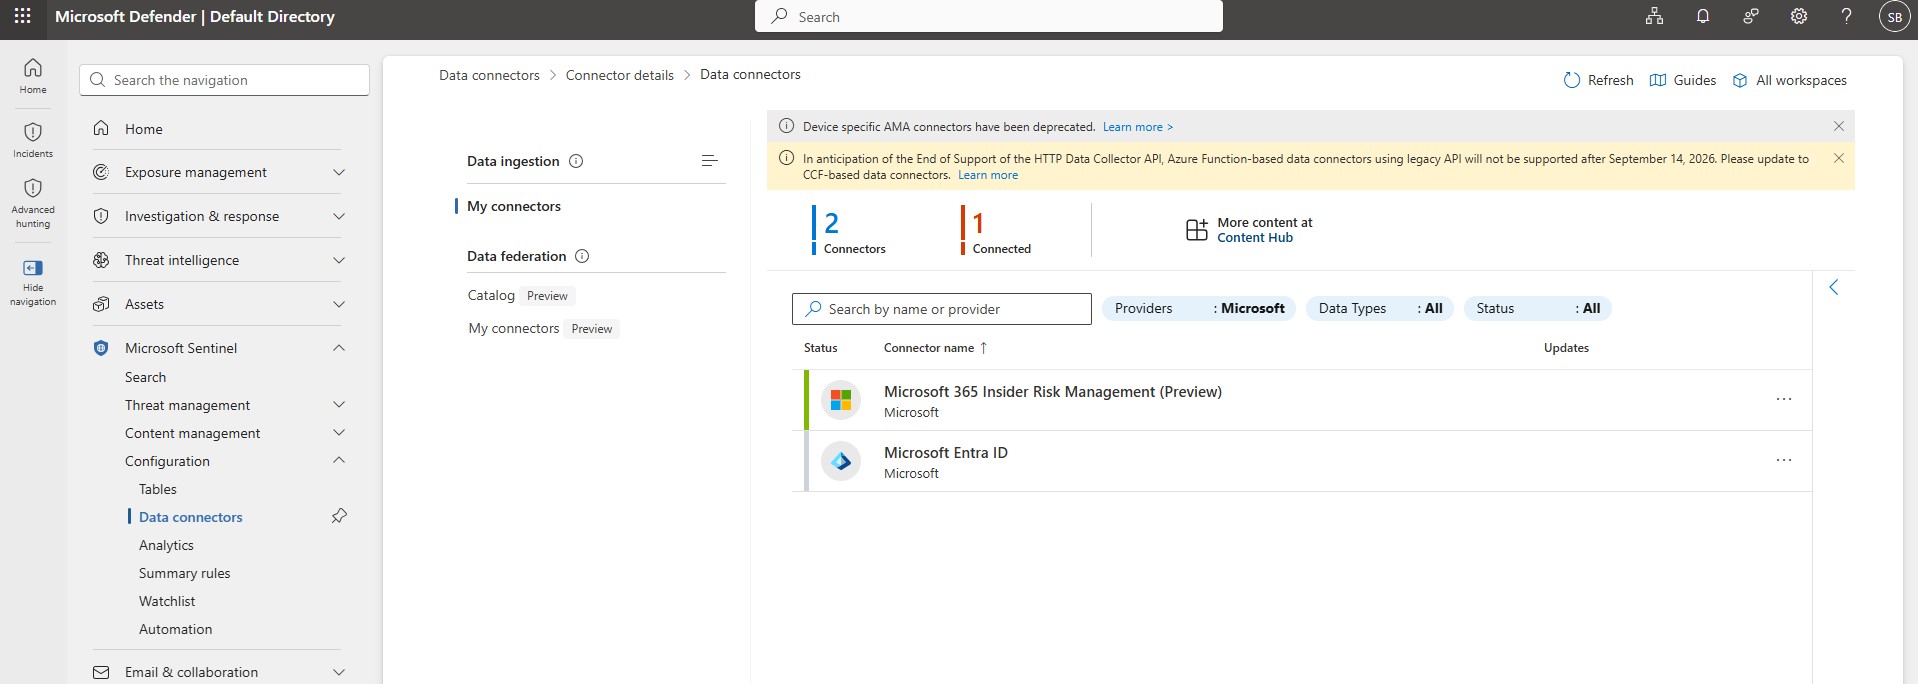Show Data ingestion info tooltip icon
The width and height of the screenshot is (1918, 684).
[576, 161]
